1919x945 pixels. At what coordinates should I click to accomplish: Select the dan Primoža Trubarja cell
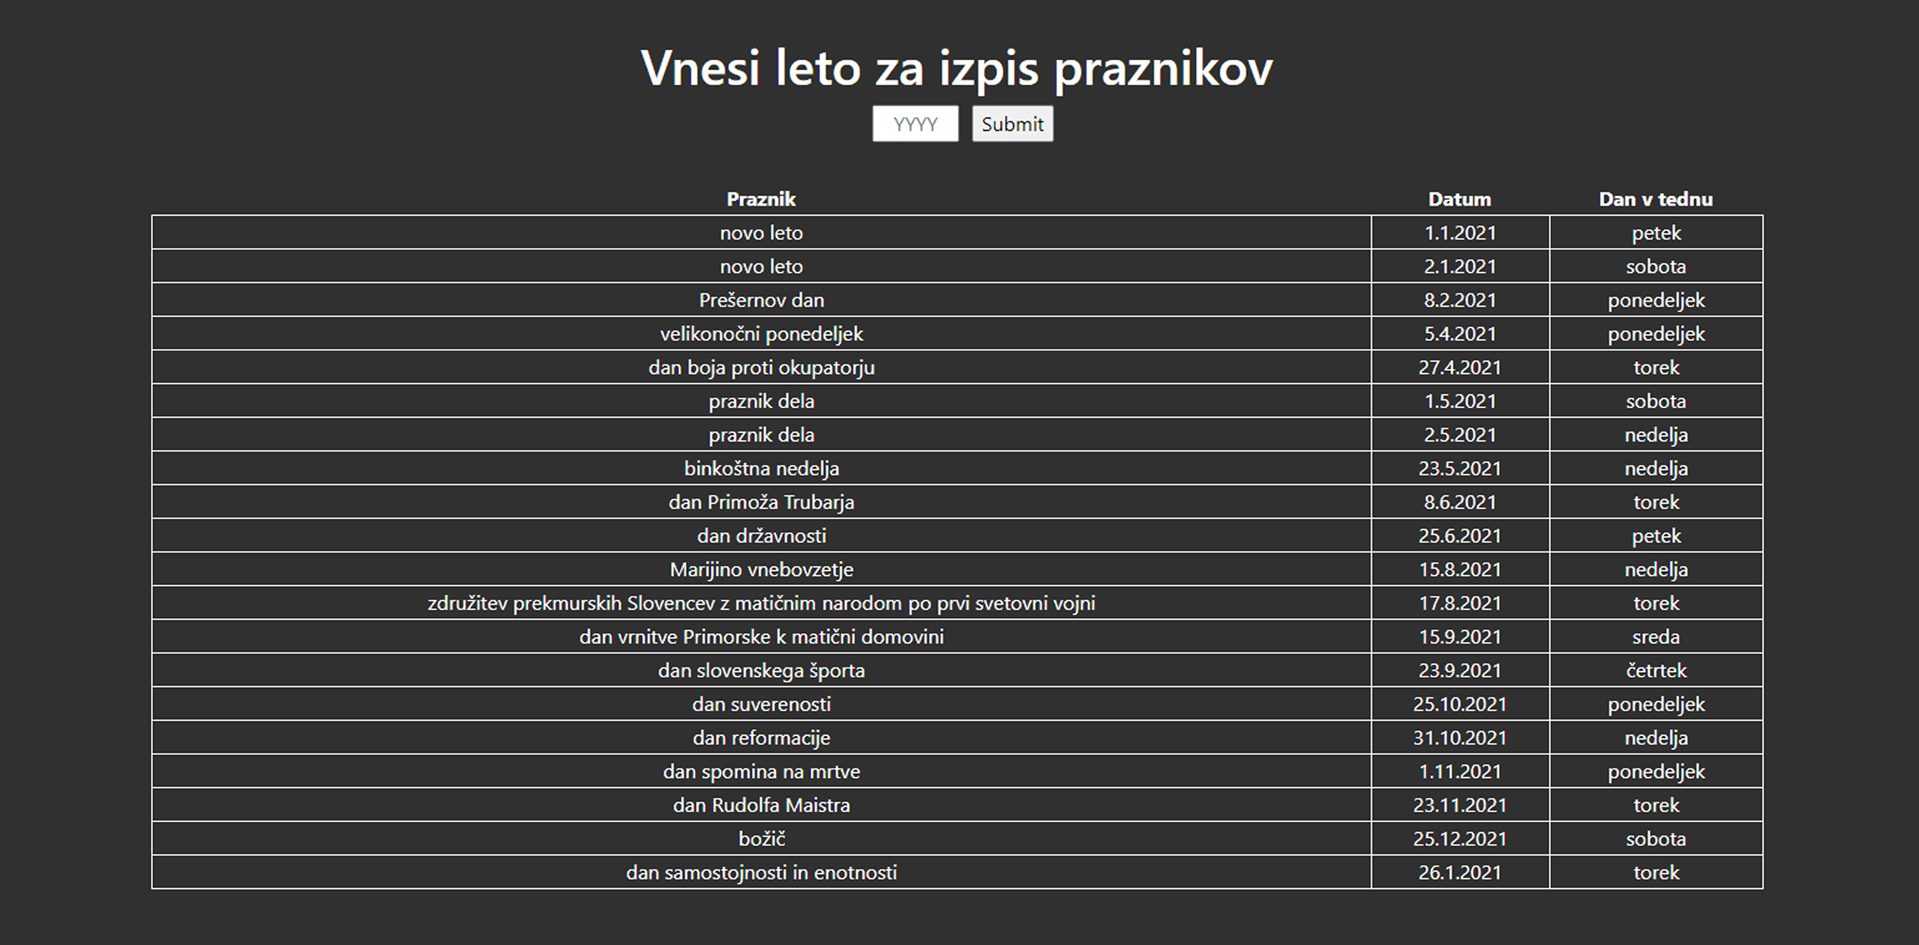point(761,502)
